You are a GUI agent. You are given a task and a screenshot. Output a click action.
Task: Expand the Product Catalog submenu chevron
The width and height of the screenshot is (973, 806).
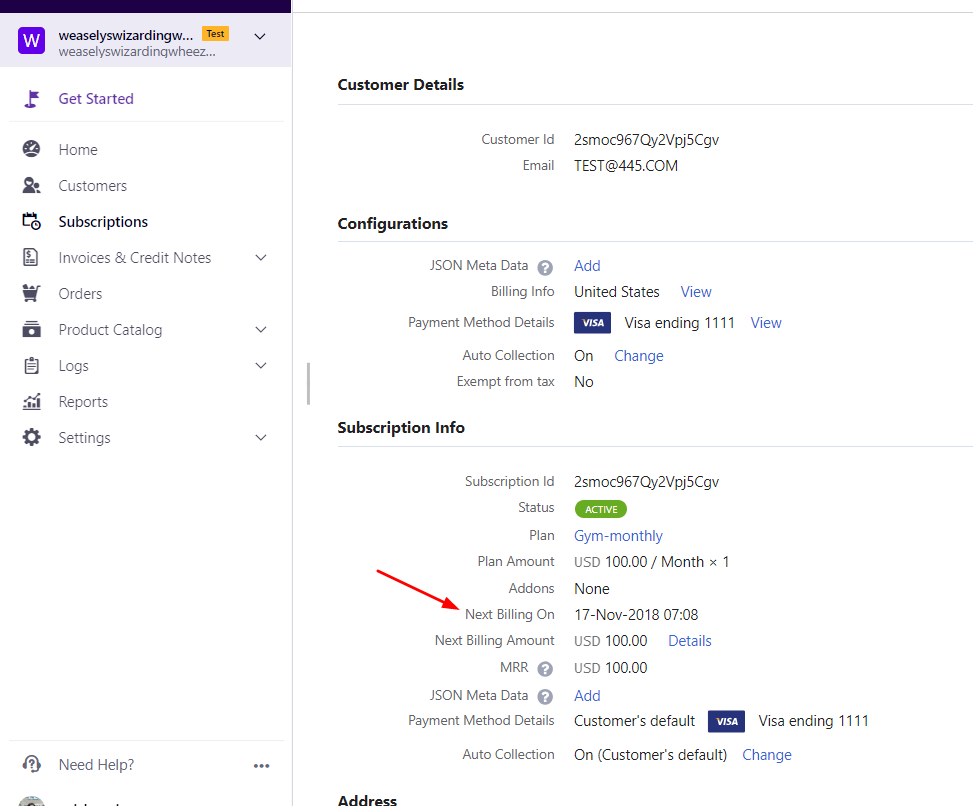[261, 330]
